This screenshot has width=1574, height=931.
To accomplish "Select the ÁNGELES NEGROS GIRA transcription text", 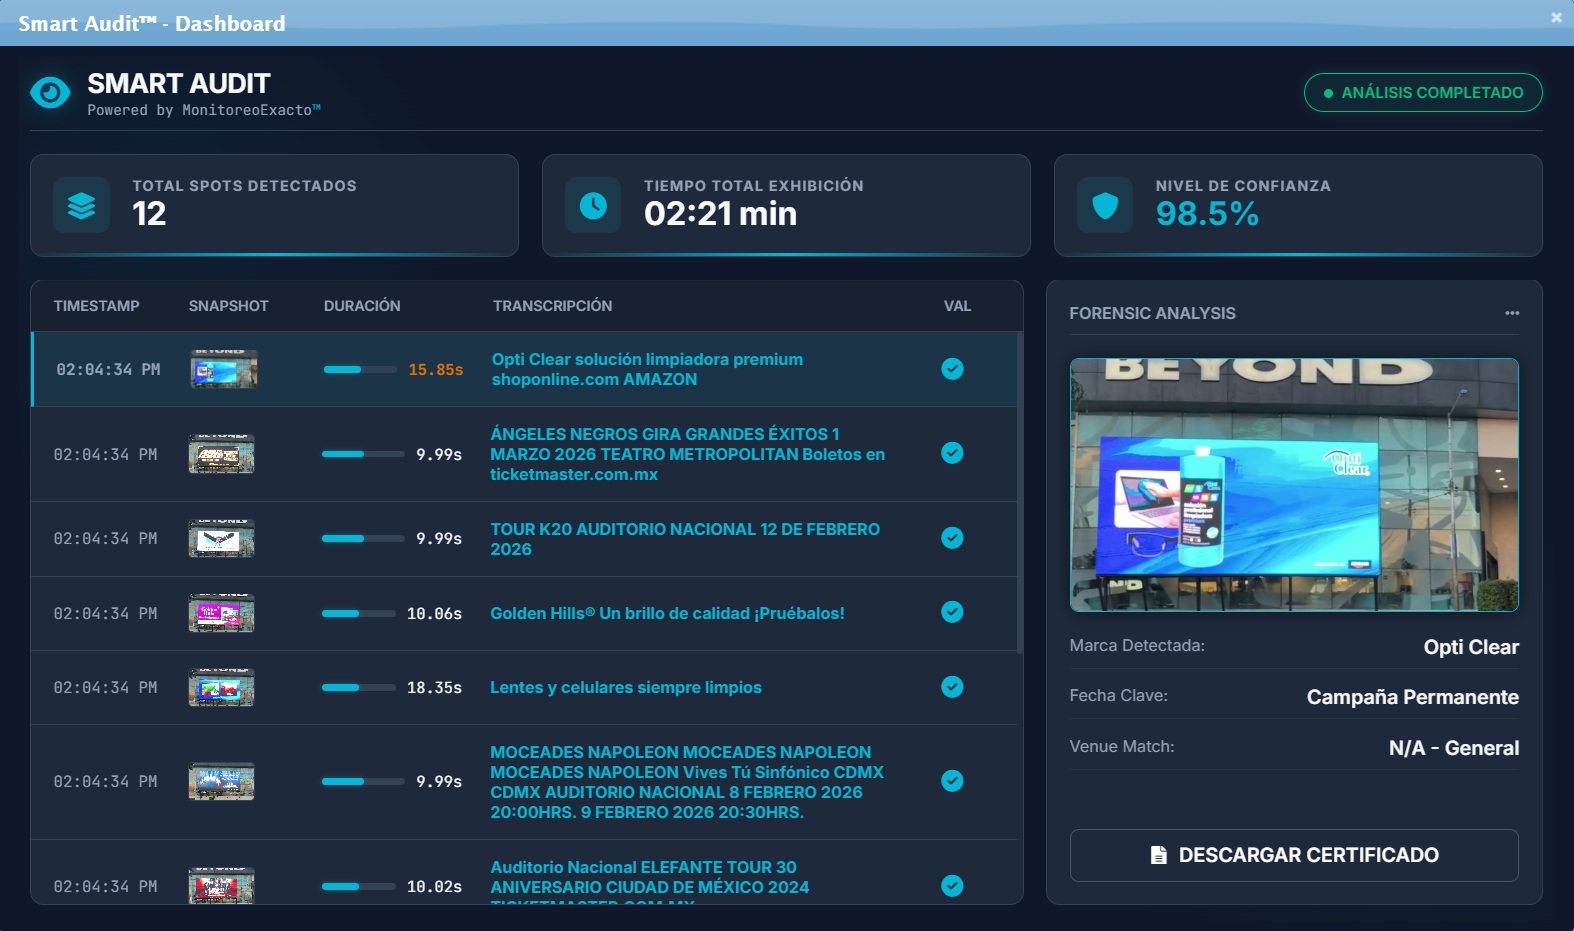I will [688, 454].
